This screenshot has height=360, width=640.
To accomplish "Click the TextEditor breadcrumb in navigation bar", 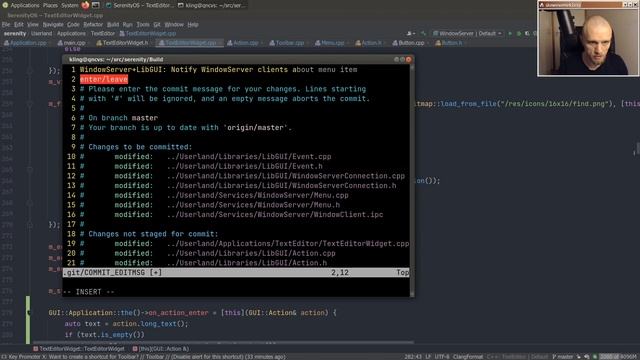I will (102, 33).
